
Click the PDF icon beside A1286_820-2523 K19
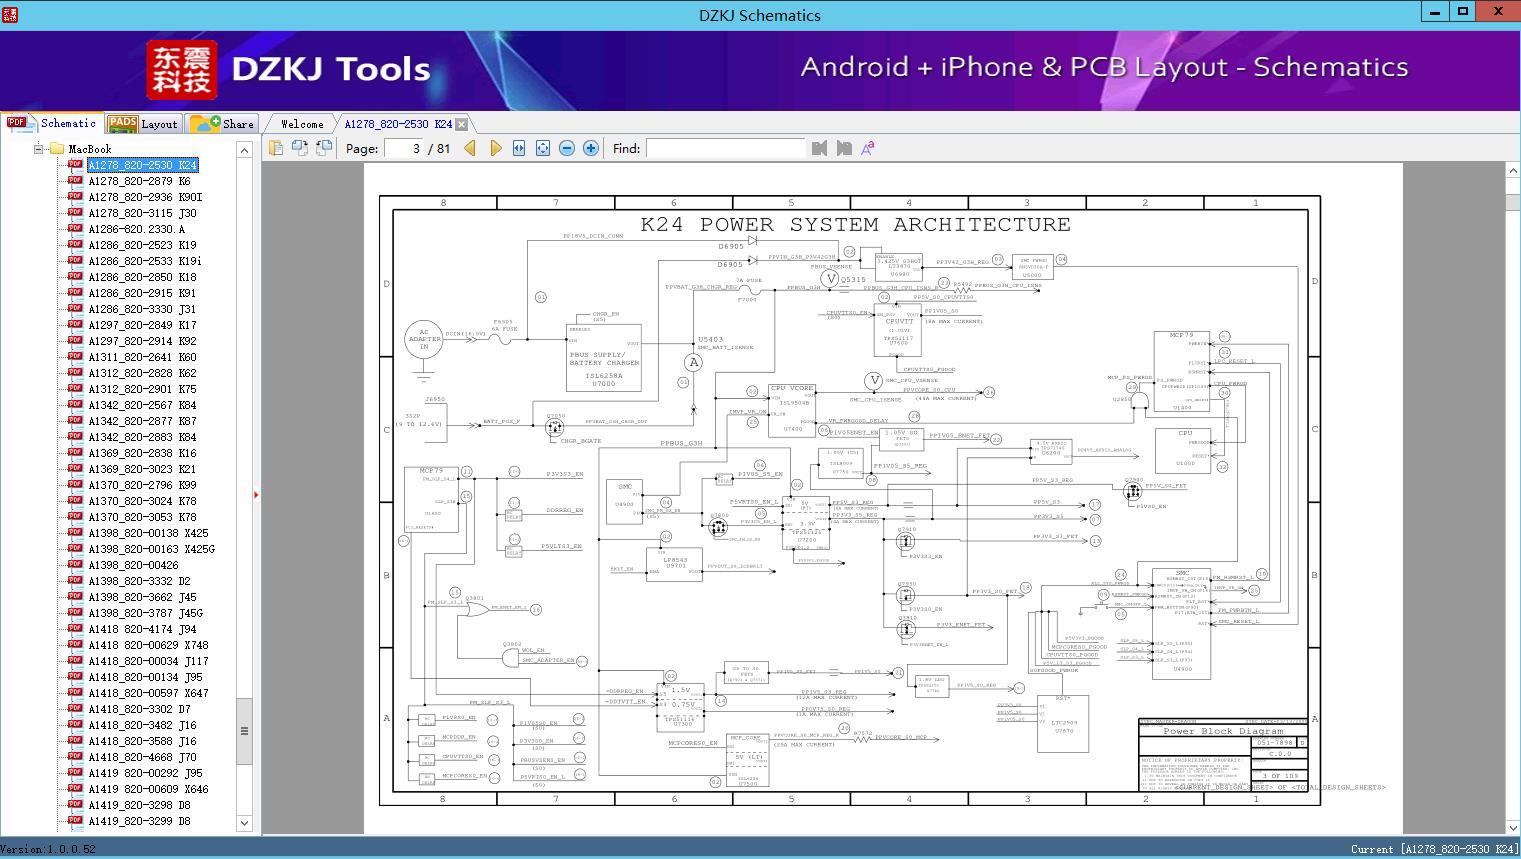(75, 244)
